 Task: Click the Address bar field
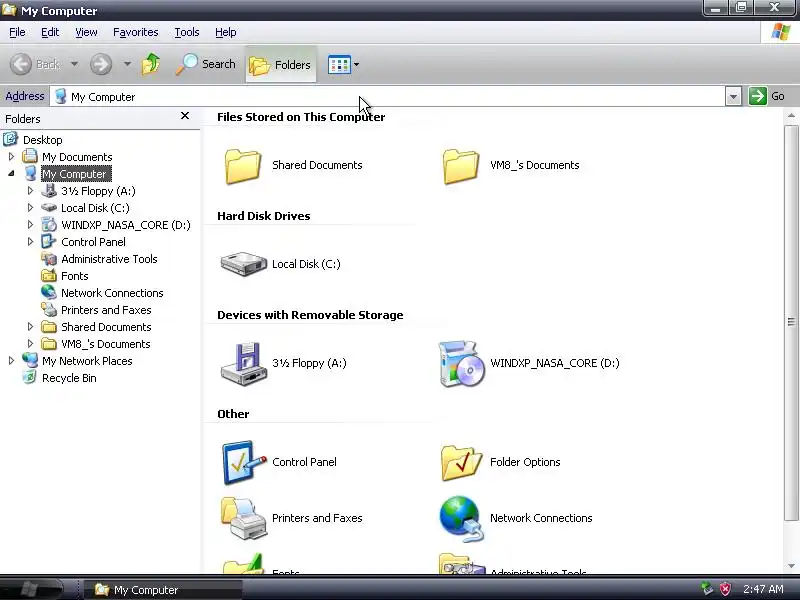388,96
